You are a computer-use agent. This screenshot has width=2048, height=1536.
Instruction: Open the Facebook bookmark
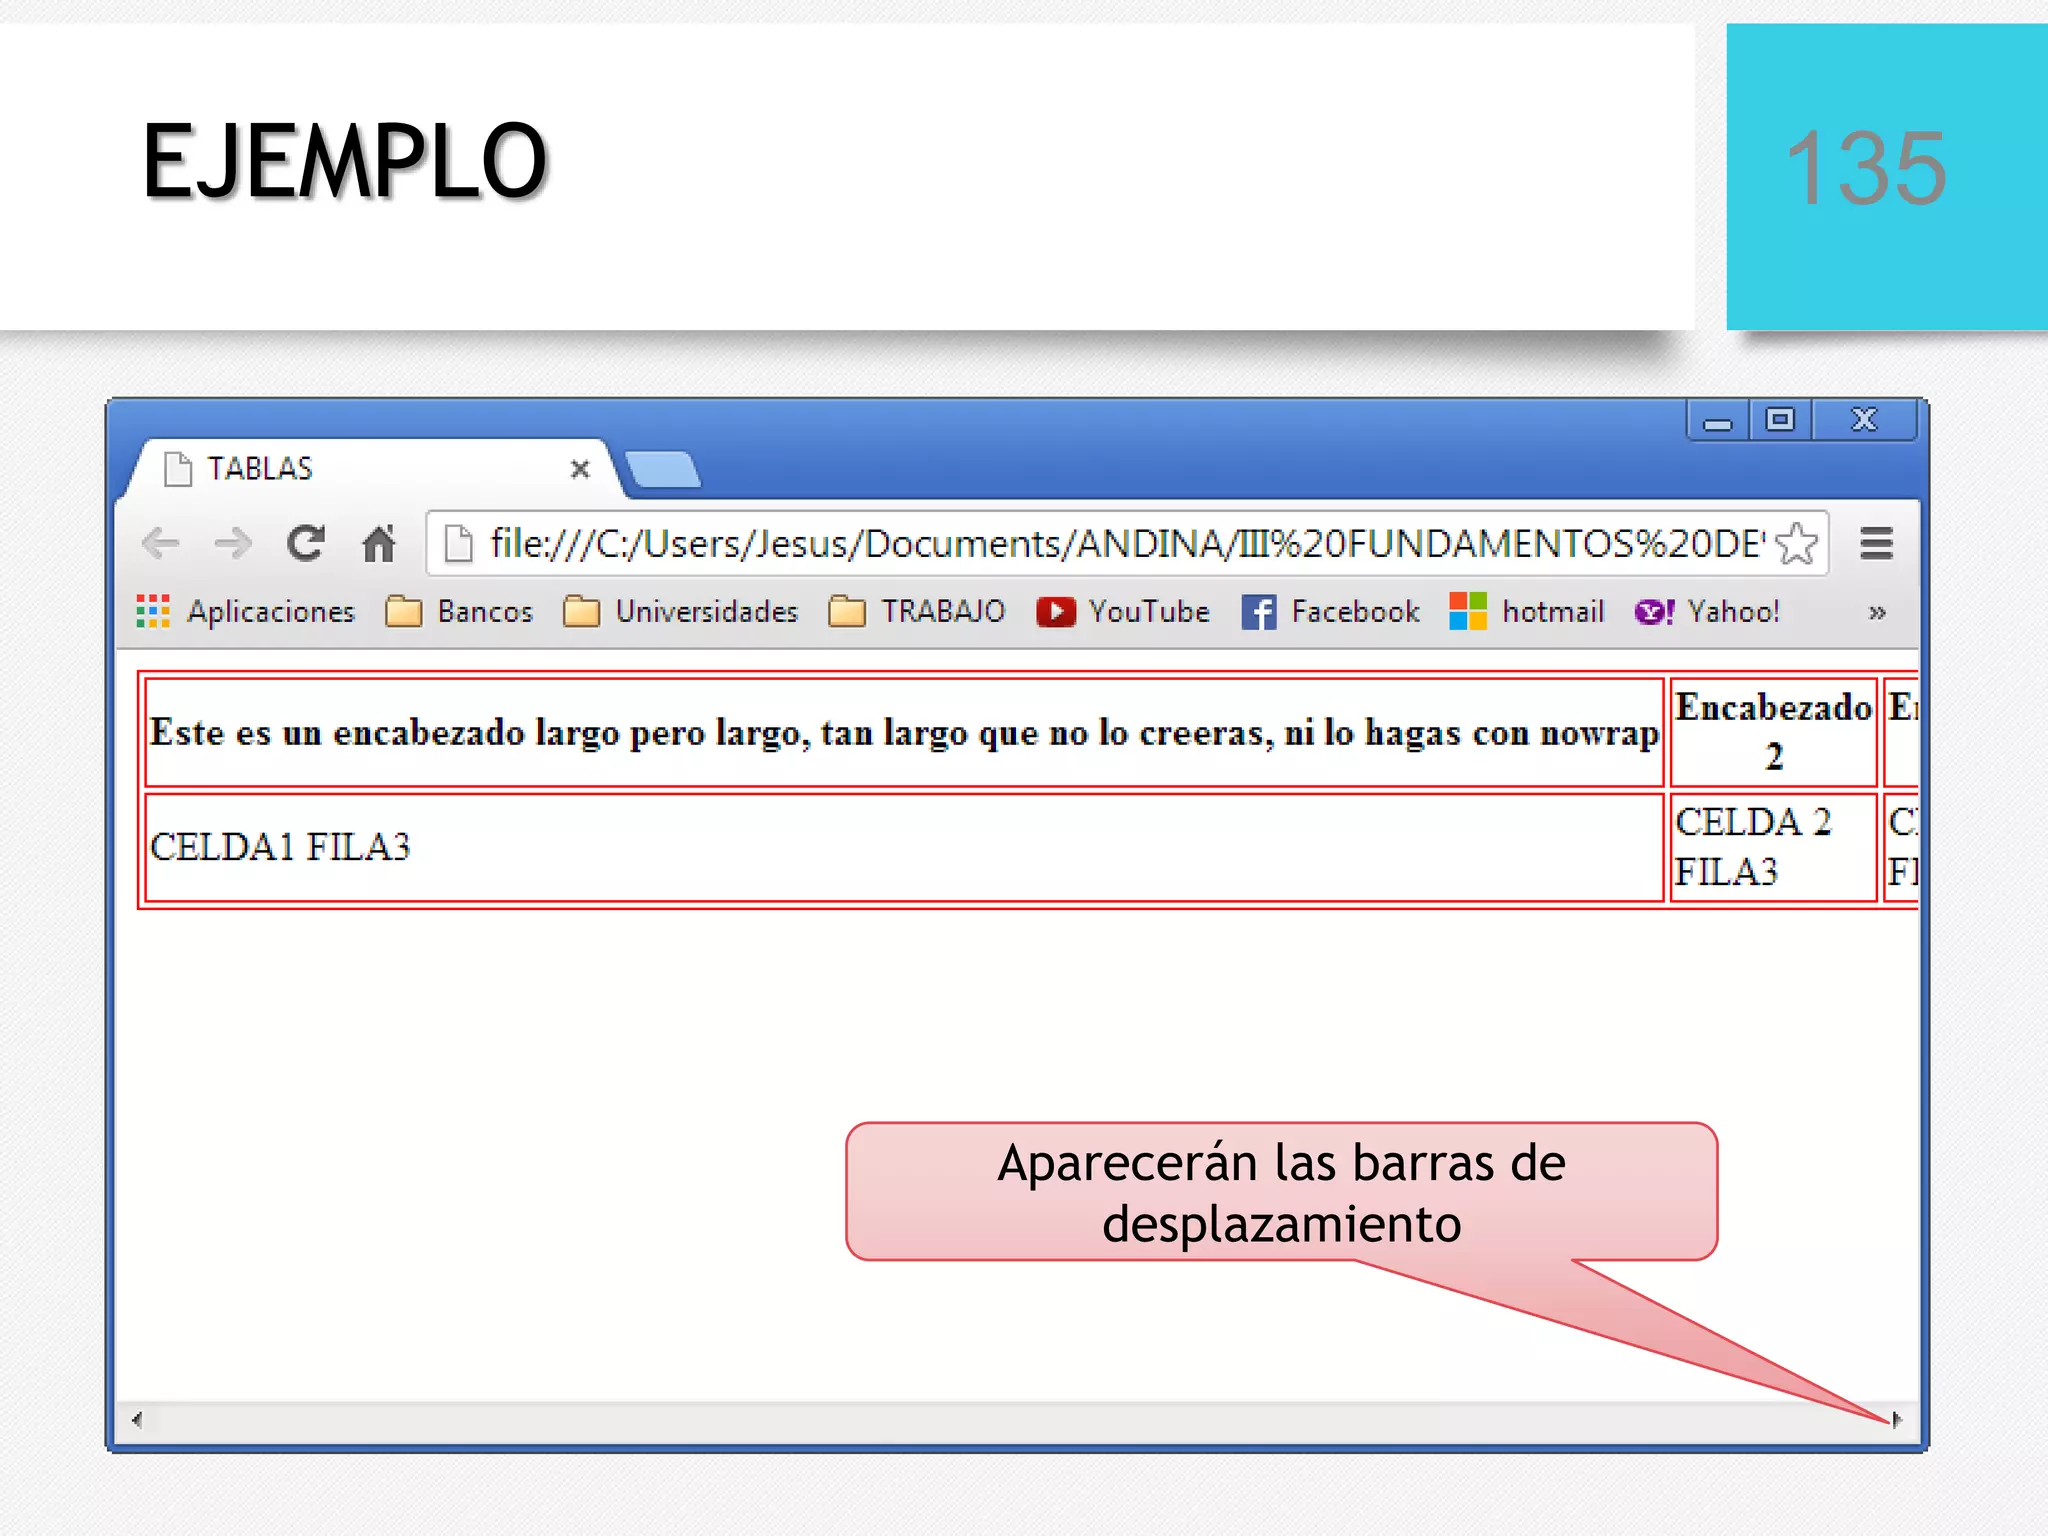click(x=1330, y=611)
